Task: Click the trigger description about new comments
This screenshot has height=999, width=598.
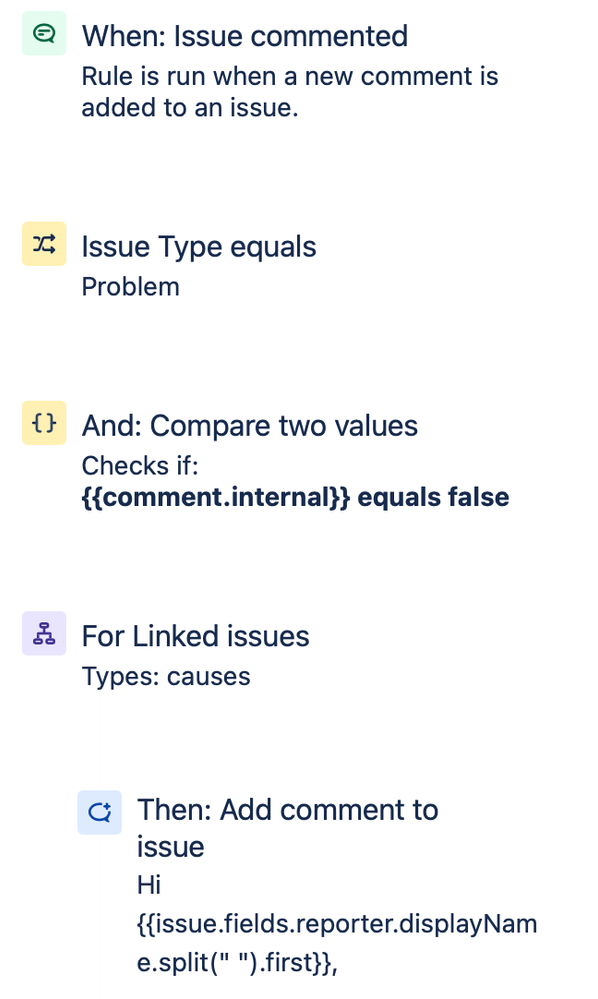Action: pyautogui.click(x=290, y=91)
